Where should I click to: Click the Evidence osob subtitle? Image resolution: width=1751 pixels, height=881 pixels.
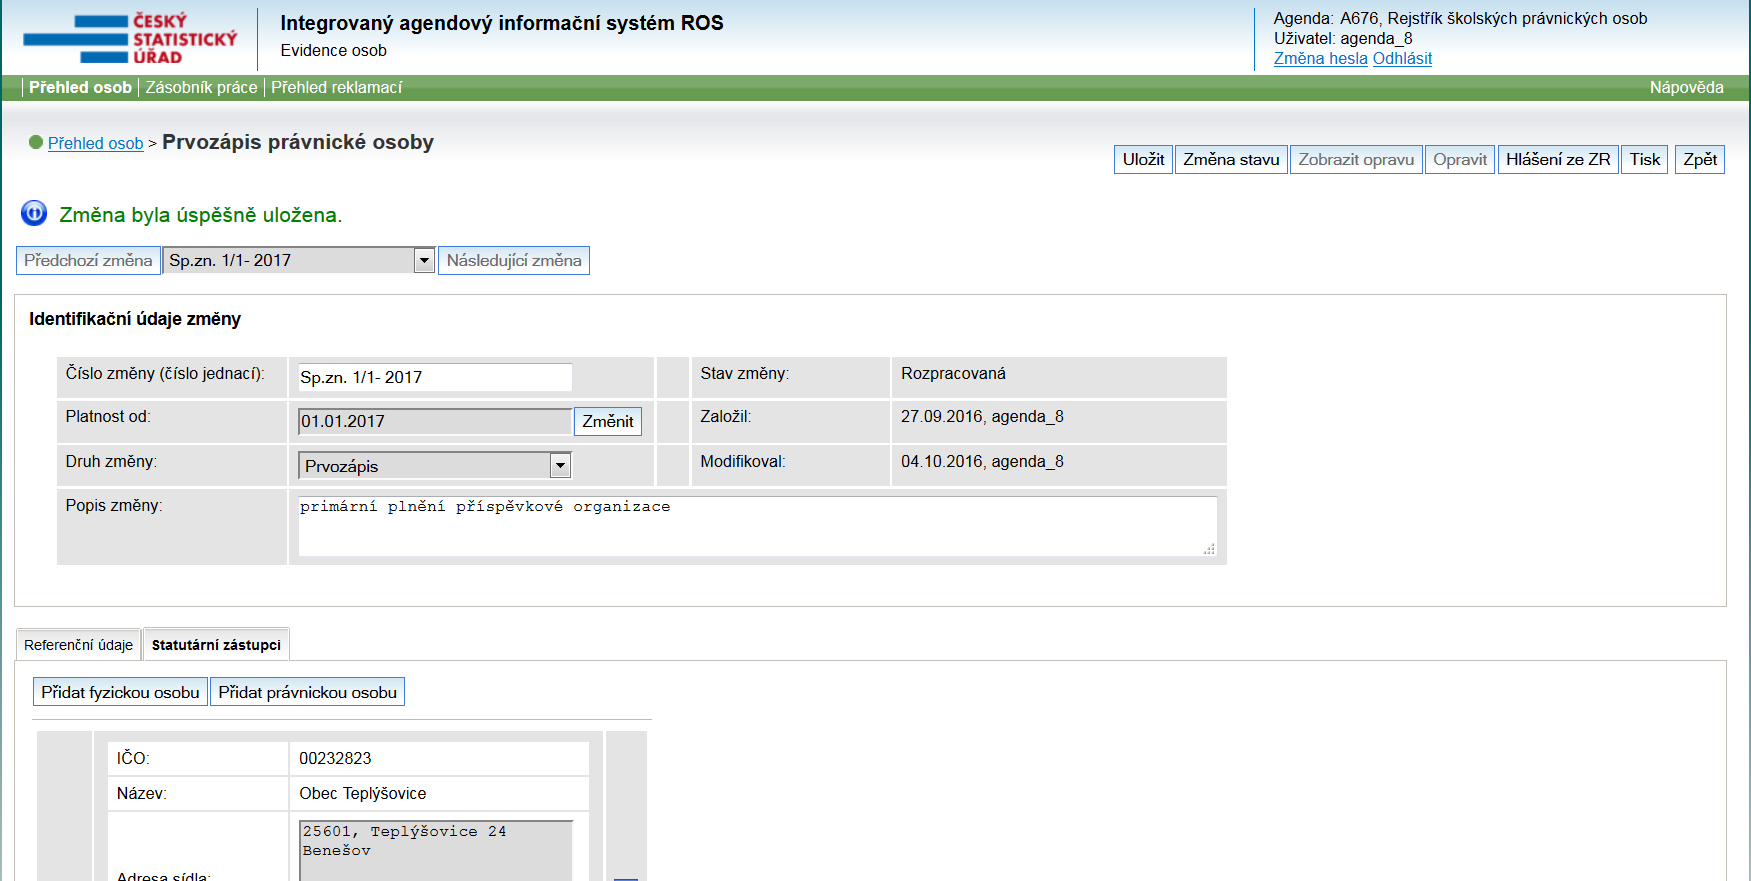click(x=333, y=51)
